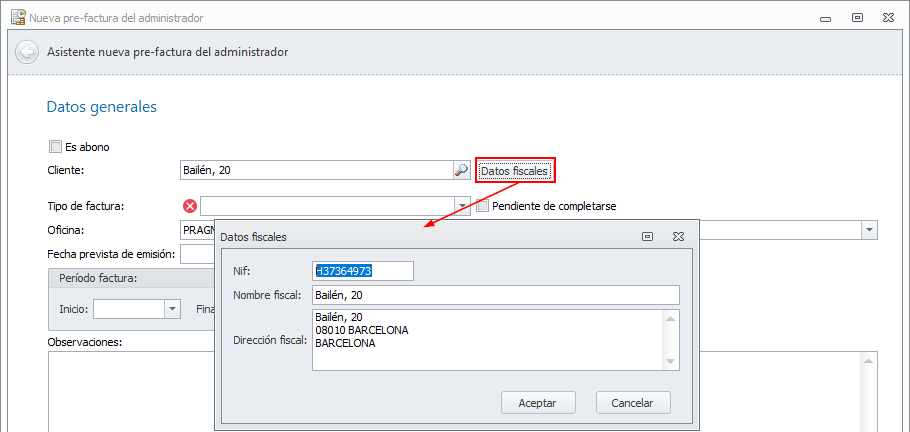Viewport: 910px width, 432px height.
Task: Click the Nombre fiscal input field
Action: pyautogui.click(x=496, y=295)
